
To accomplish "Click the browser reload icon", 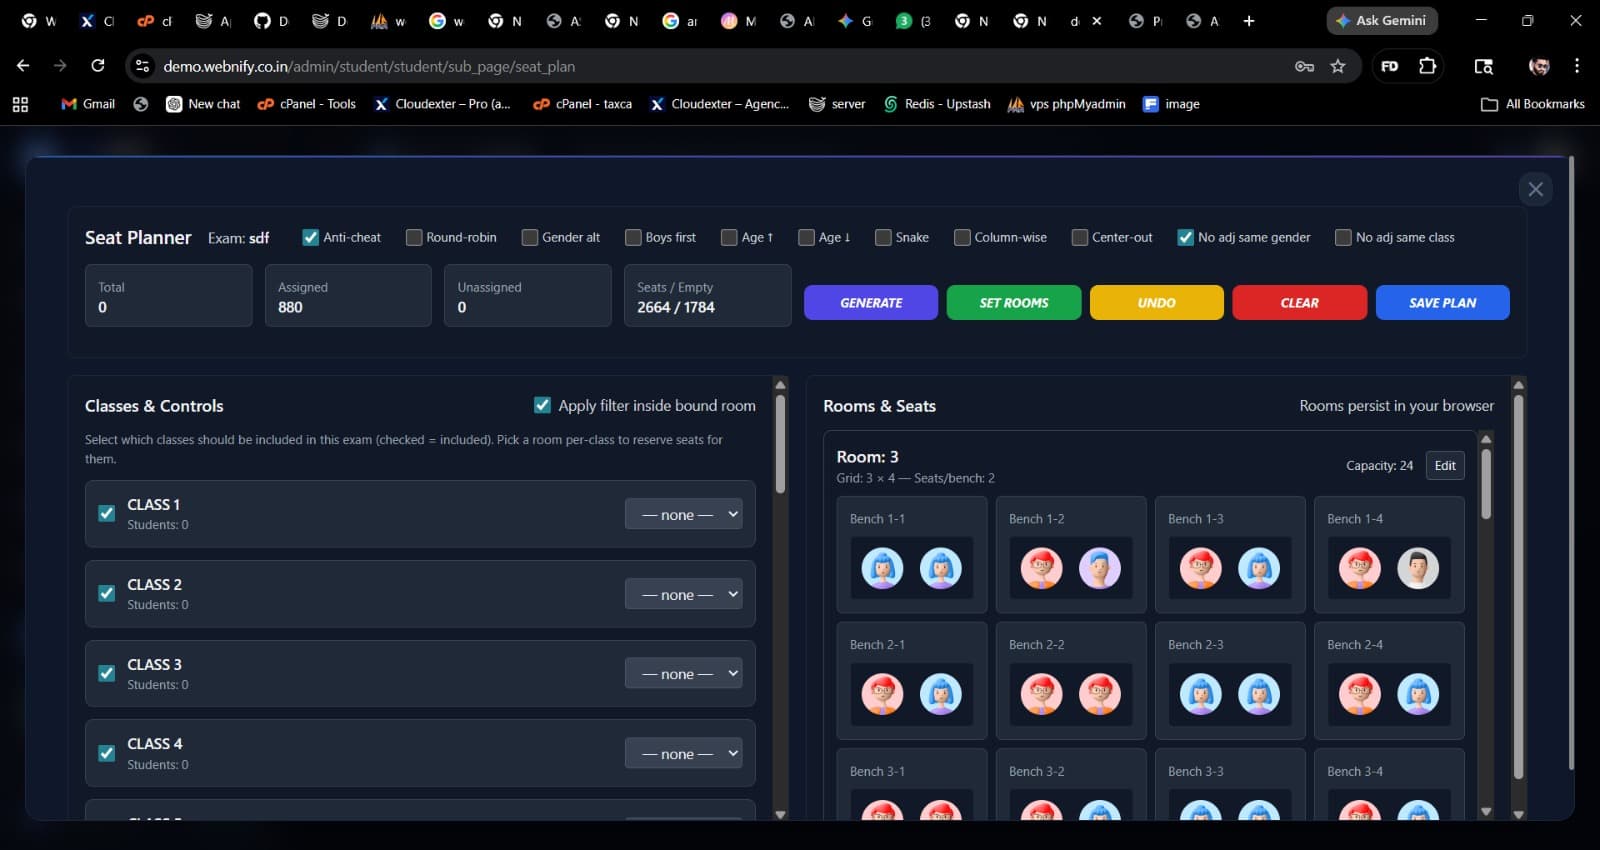I will (x=98, y=66).
